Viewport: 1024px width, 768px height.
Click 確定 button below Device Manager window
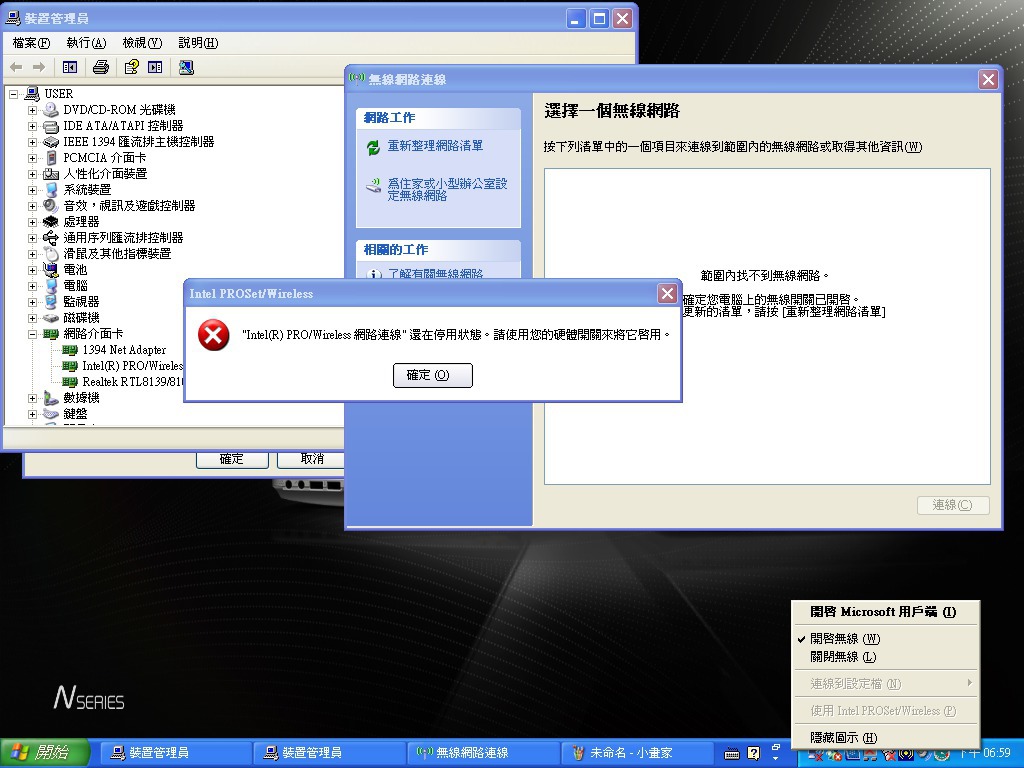point(232,459)
